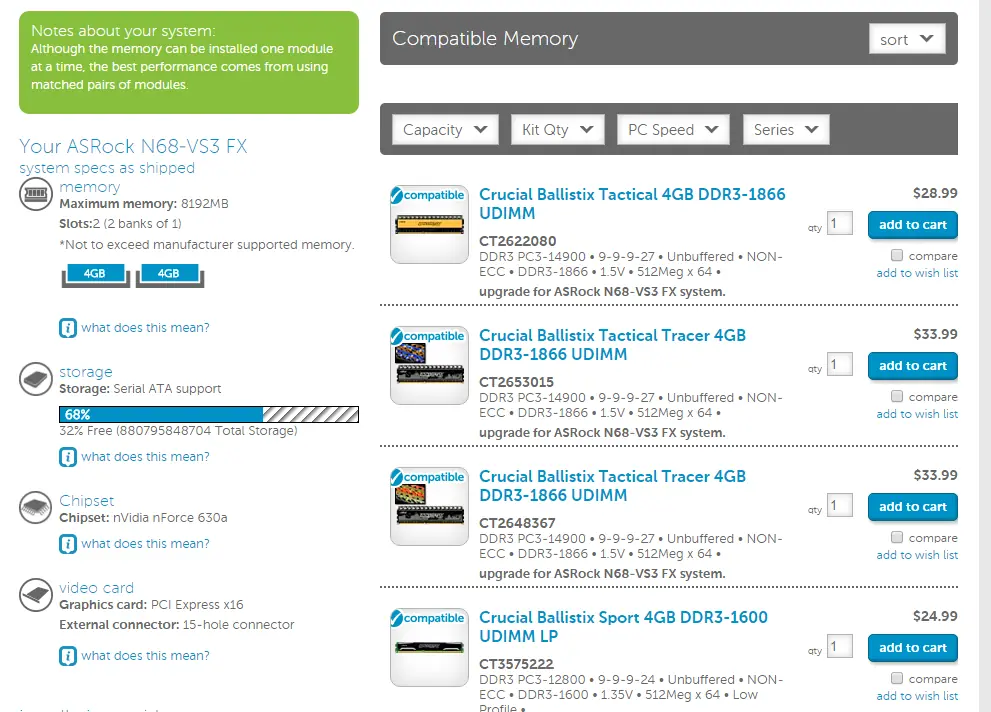This screenshot has height=712, width=991.
Task: Add CT2648367 memory to cart
Action: pyautogui.click(x=913, y=507)
